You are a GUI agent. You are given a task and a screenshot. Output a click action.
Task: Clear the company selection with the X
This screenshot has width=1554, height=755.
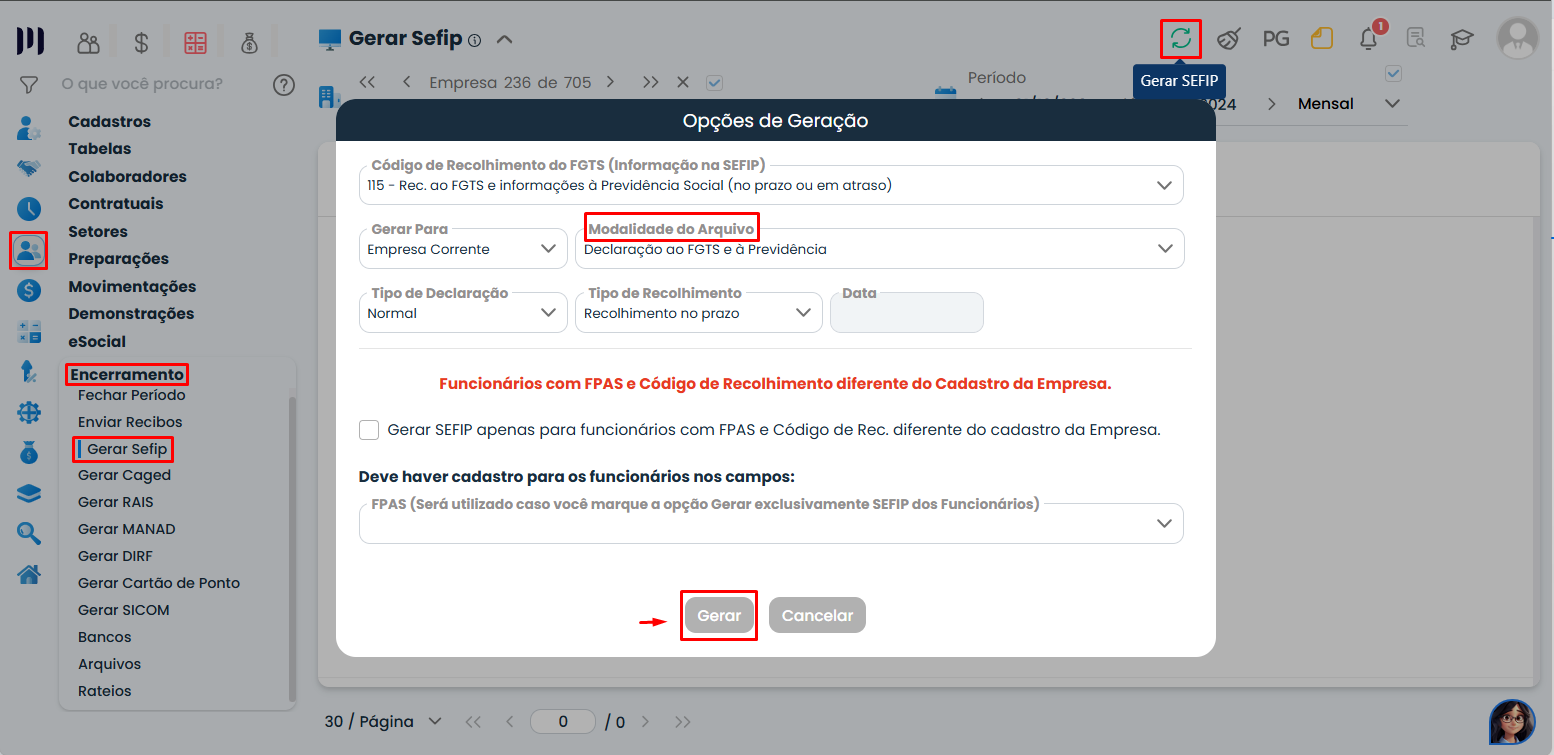(x=683, y=82)
